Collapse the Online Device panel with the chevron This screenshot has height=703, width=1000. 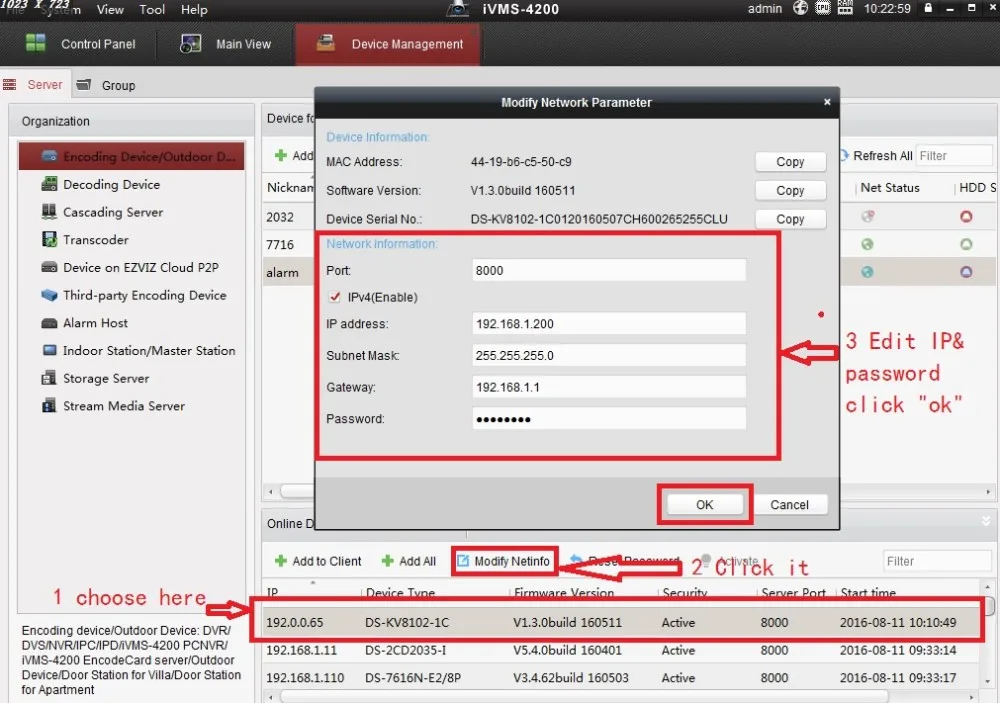[x=986, y=522]
